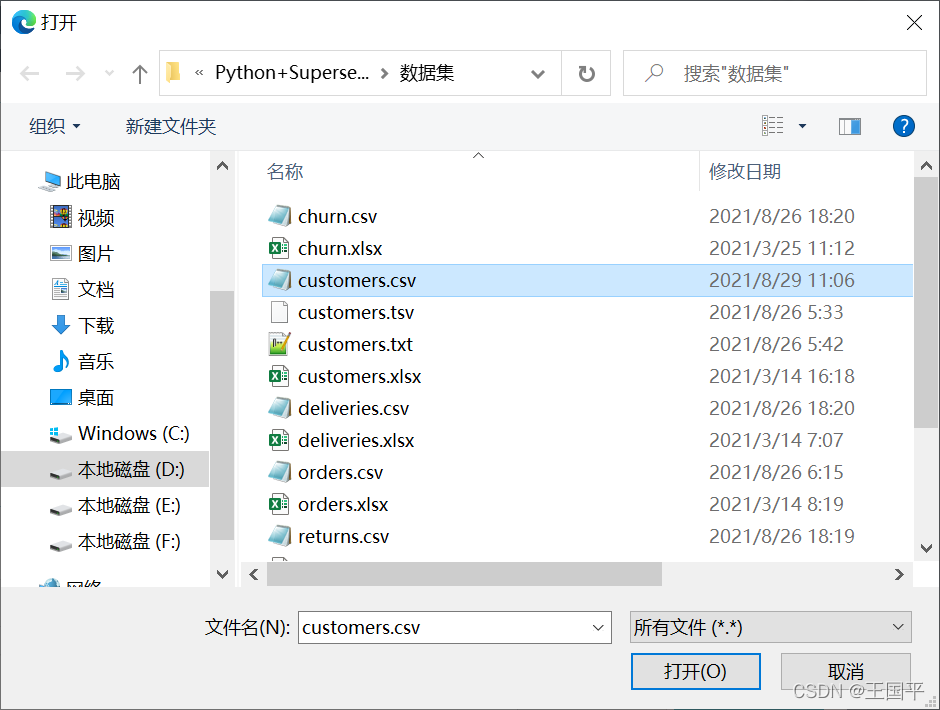This screenshot has height=710, width=940.
Task: Click the 打开(O) Open button
Action: click(695, 671)
